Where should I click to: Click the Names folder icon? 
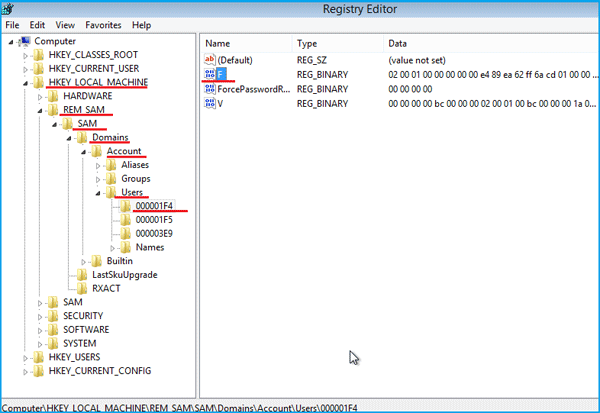tap(126, 247)
